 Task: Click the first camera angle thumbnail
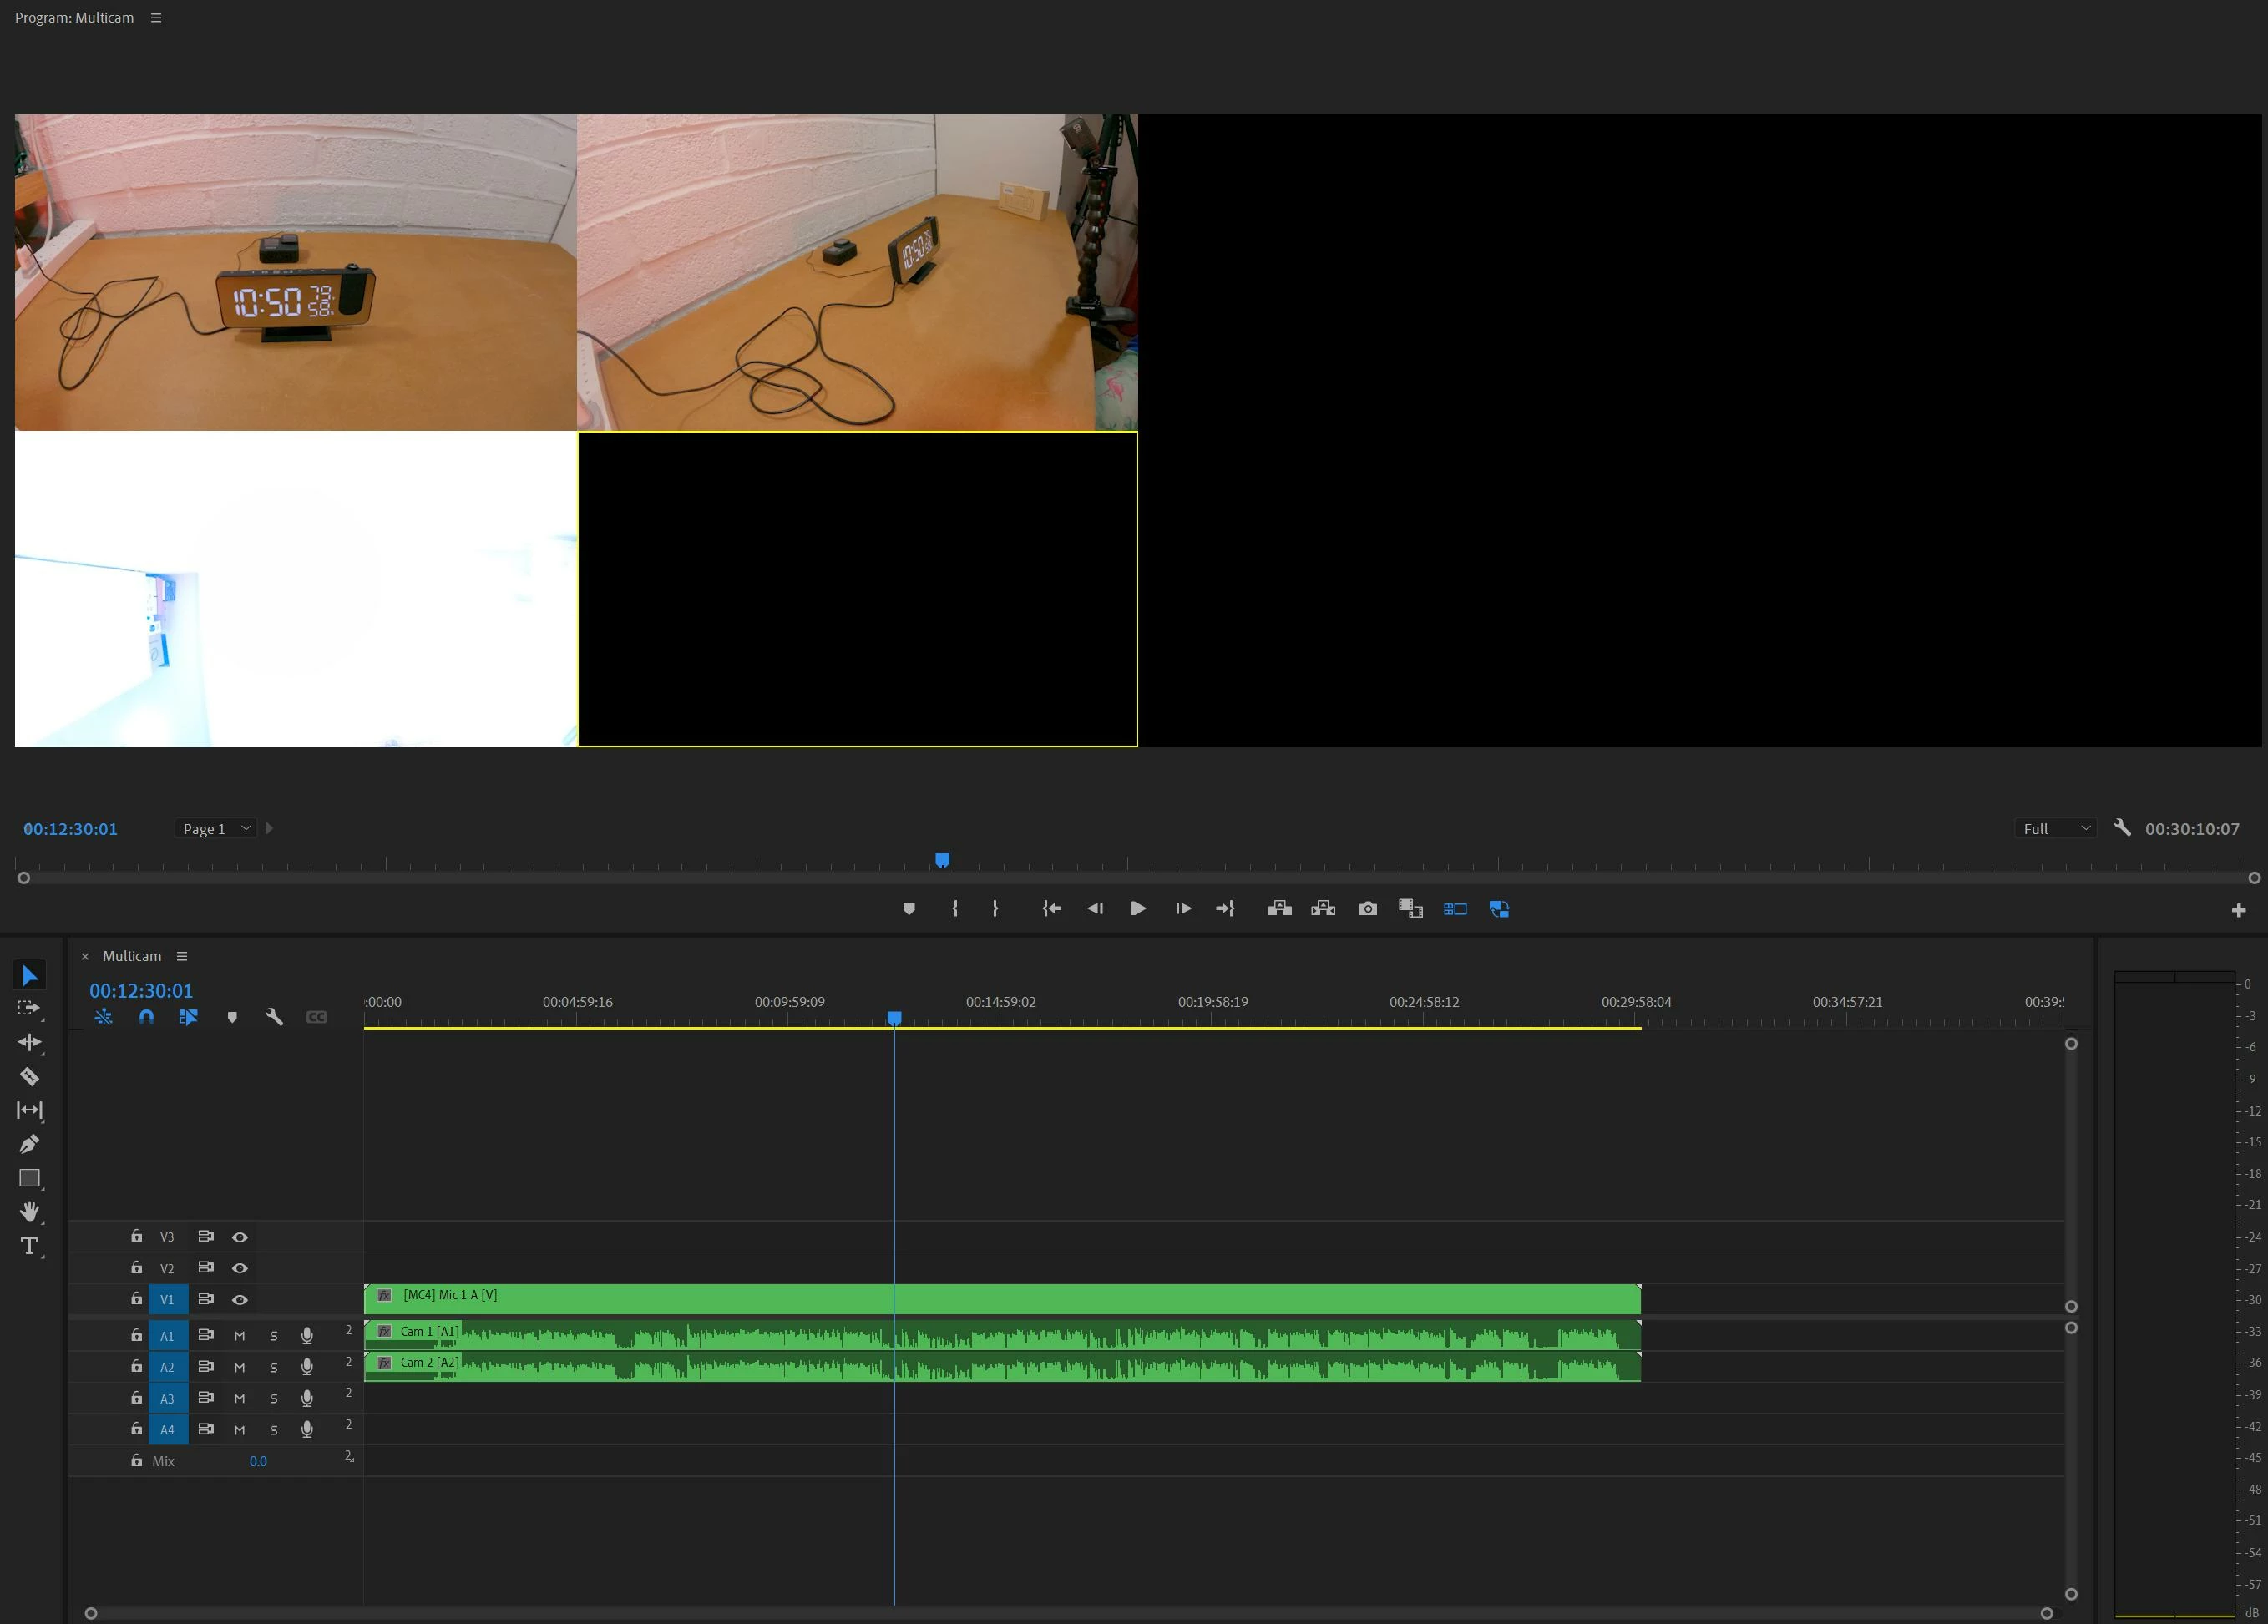(295, 272)
